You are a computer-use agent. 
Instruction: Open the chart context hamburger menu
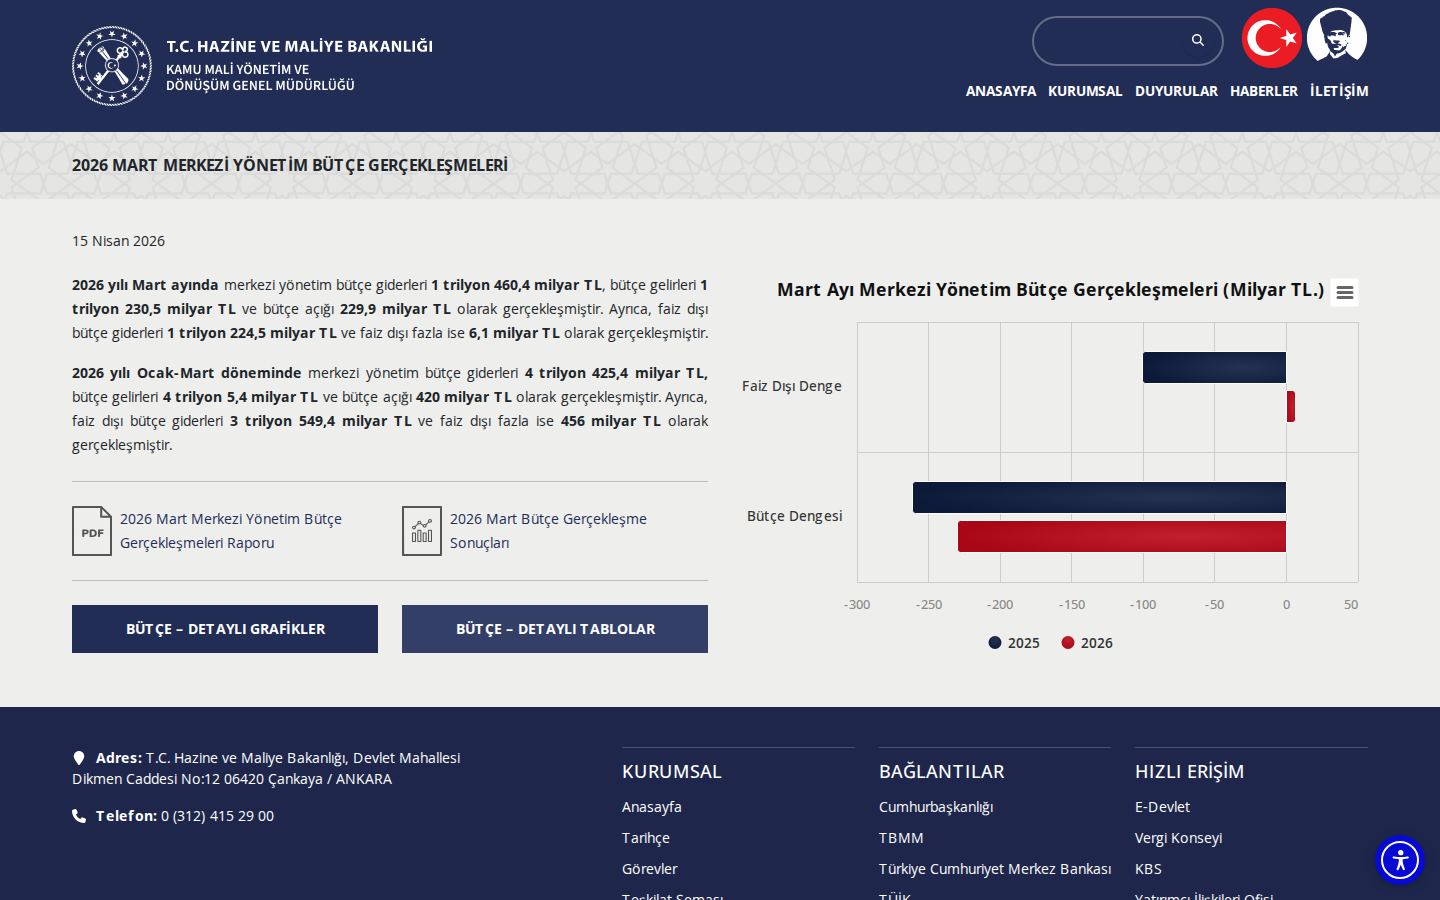tap(1345, 292)
